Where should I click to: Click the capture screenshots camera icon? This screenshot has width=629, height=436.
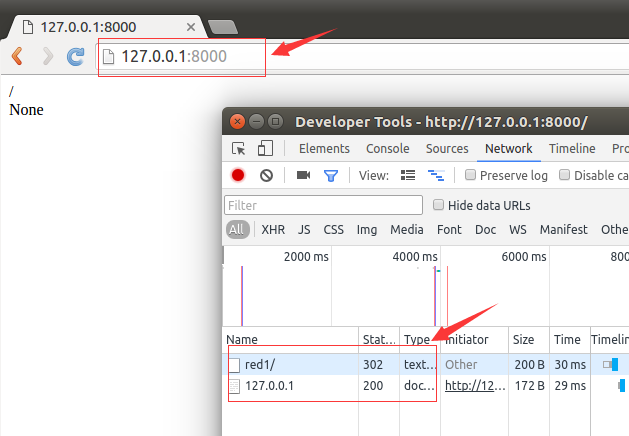[303, 175]
